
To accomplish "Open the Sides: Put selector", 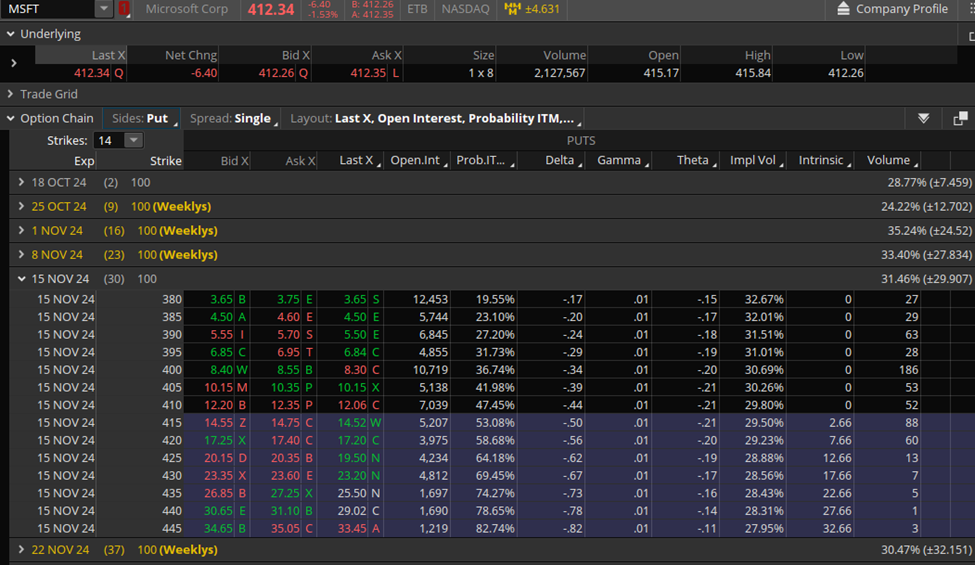I will coord(145,118).
